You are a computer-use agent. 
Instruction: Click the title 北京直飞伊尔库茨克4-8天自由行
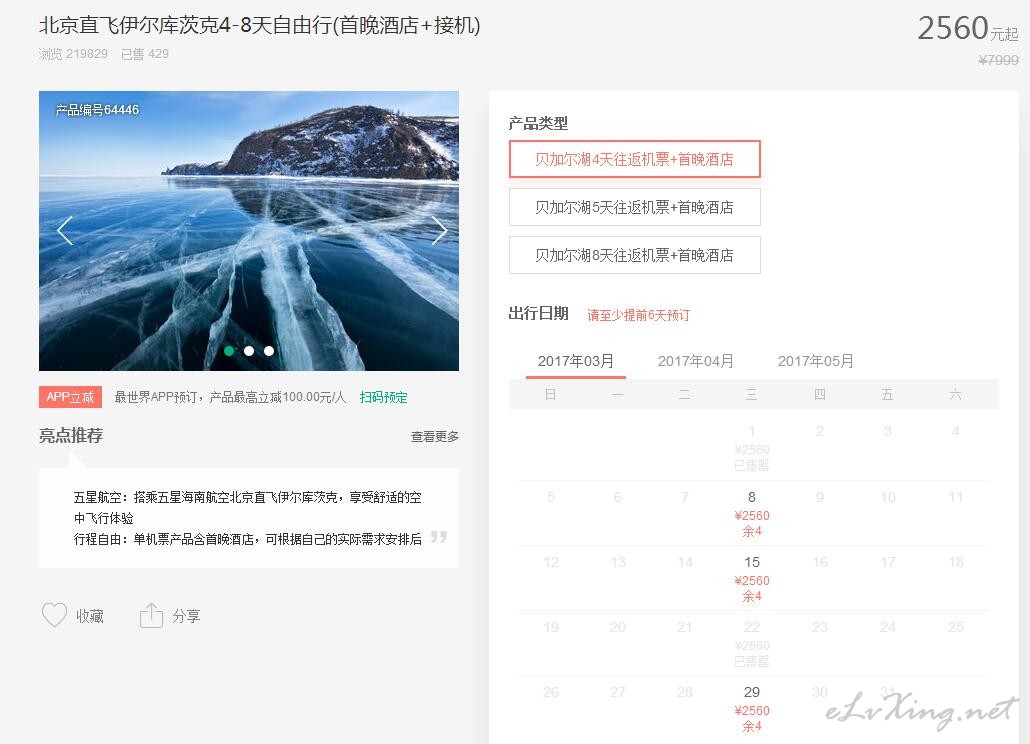point(259,25)
